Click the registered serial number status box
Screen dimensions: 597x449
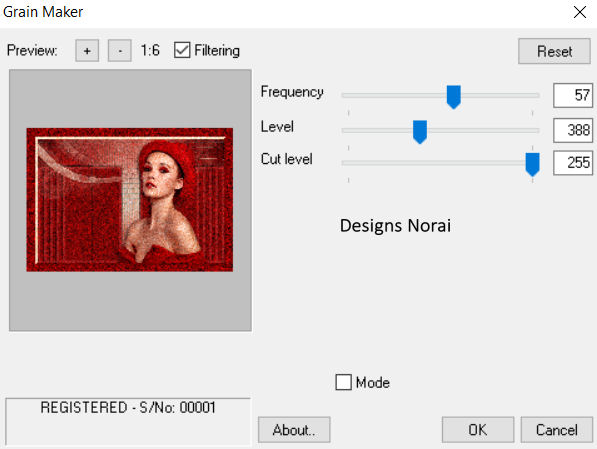(128, 421)
